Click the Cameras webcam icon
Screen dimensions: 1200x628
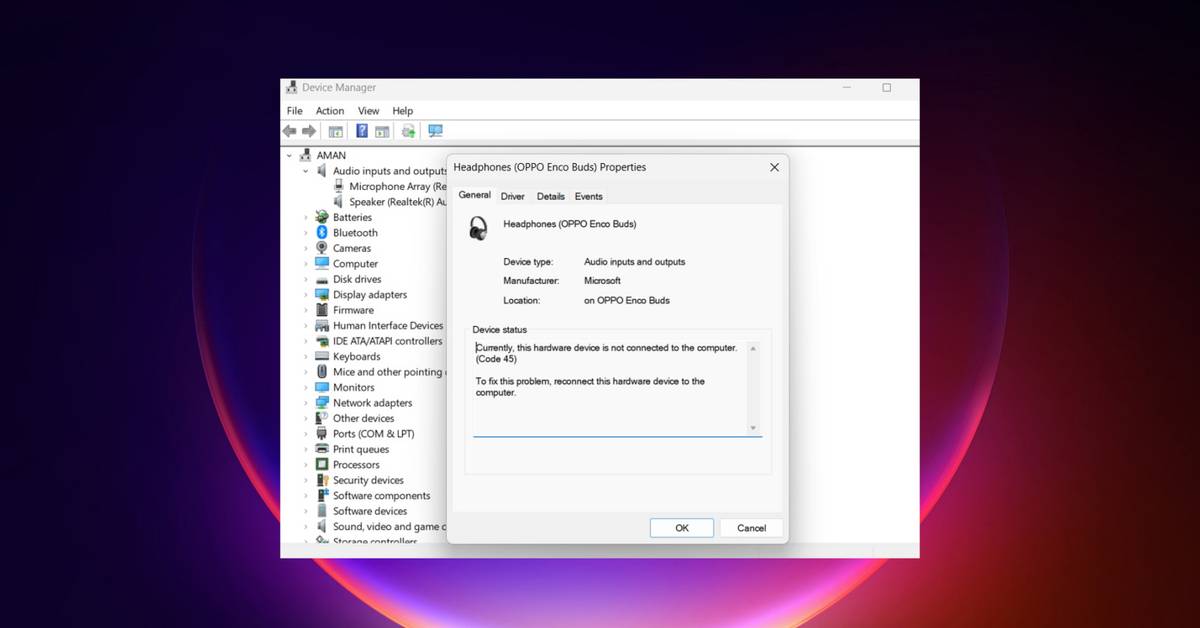[x=322, y=248]
